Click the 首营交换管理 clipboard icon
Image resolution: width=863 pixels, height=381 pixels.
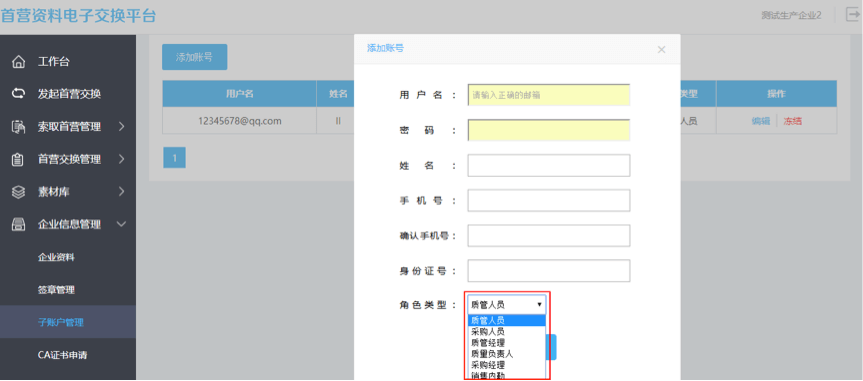point(19,160)
